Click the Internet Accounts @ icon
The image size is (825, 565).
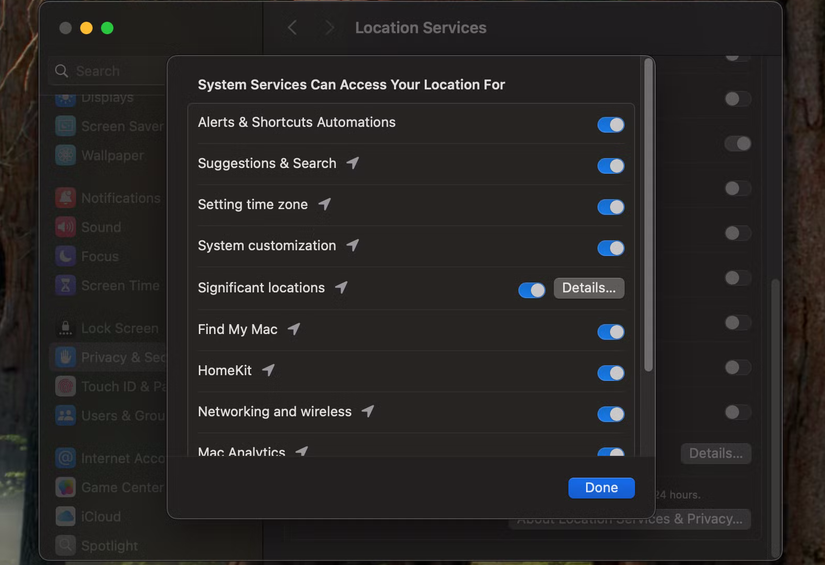tap(65, 458)
